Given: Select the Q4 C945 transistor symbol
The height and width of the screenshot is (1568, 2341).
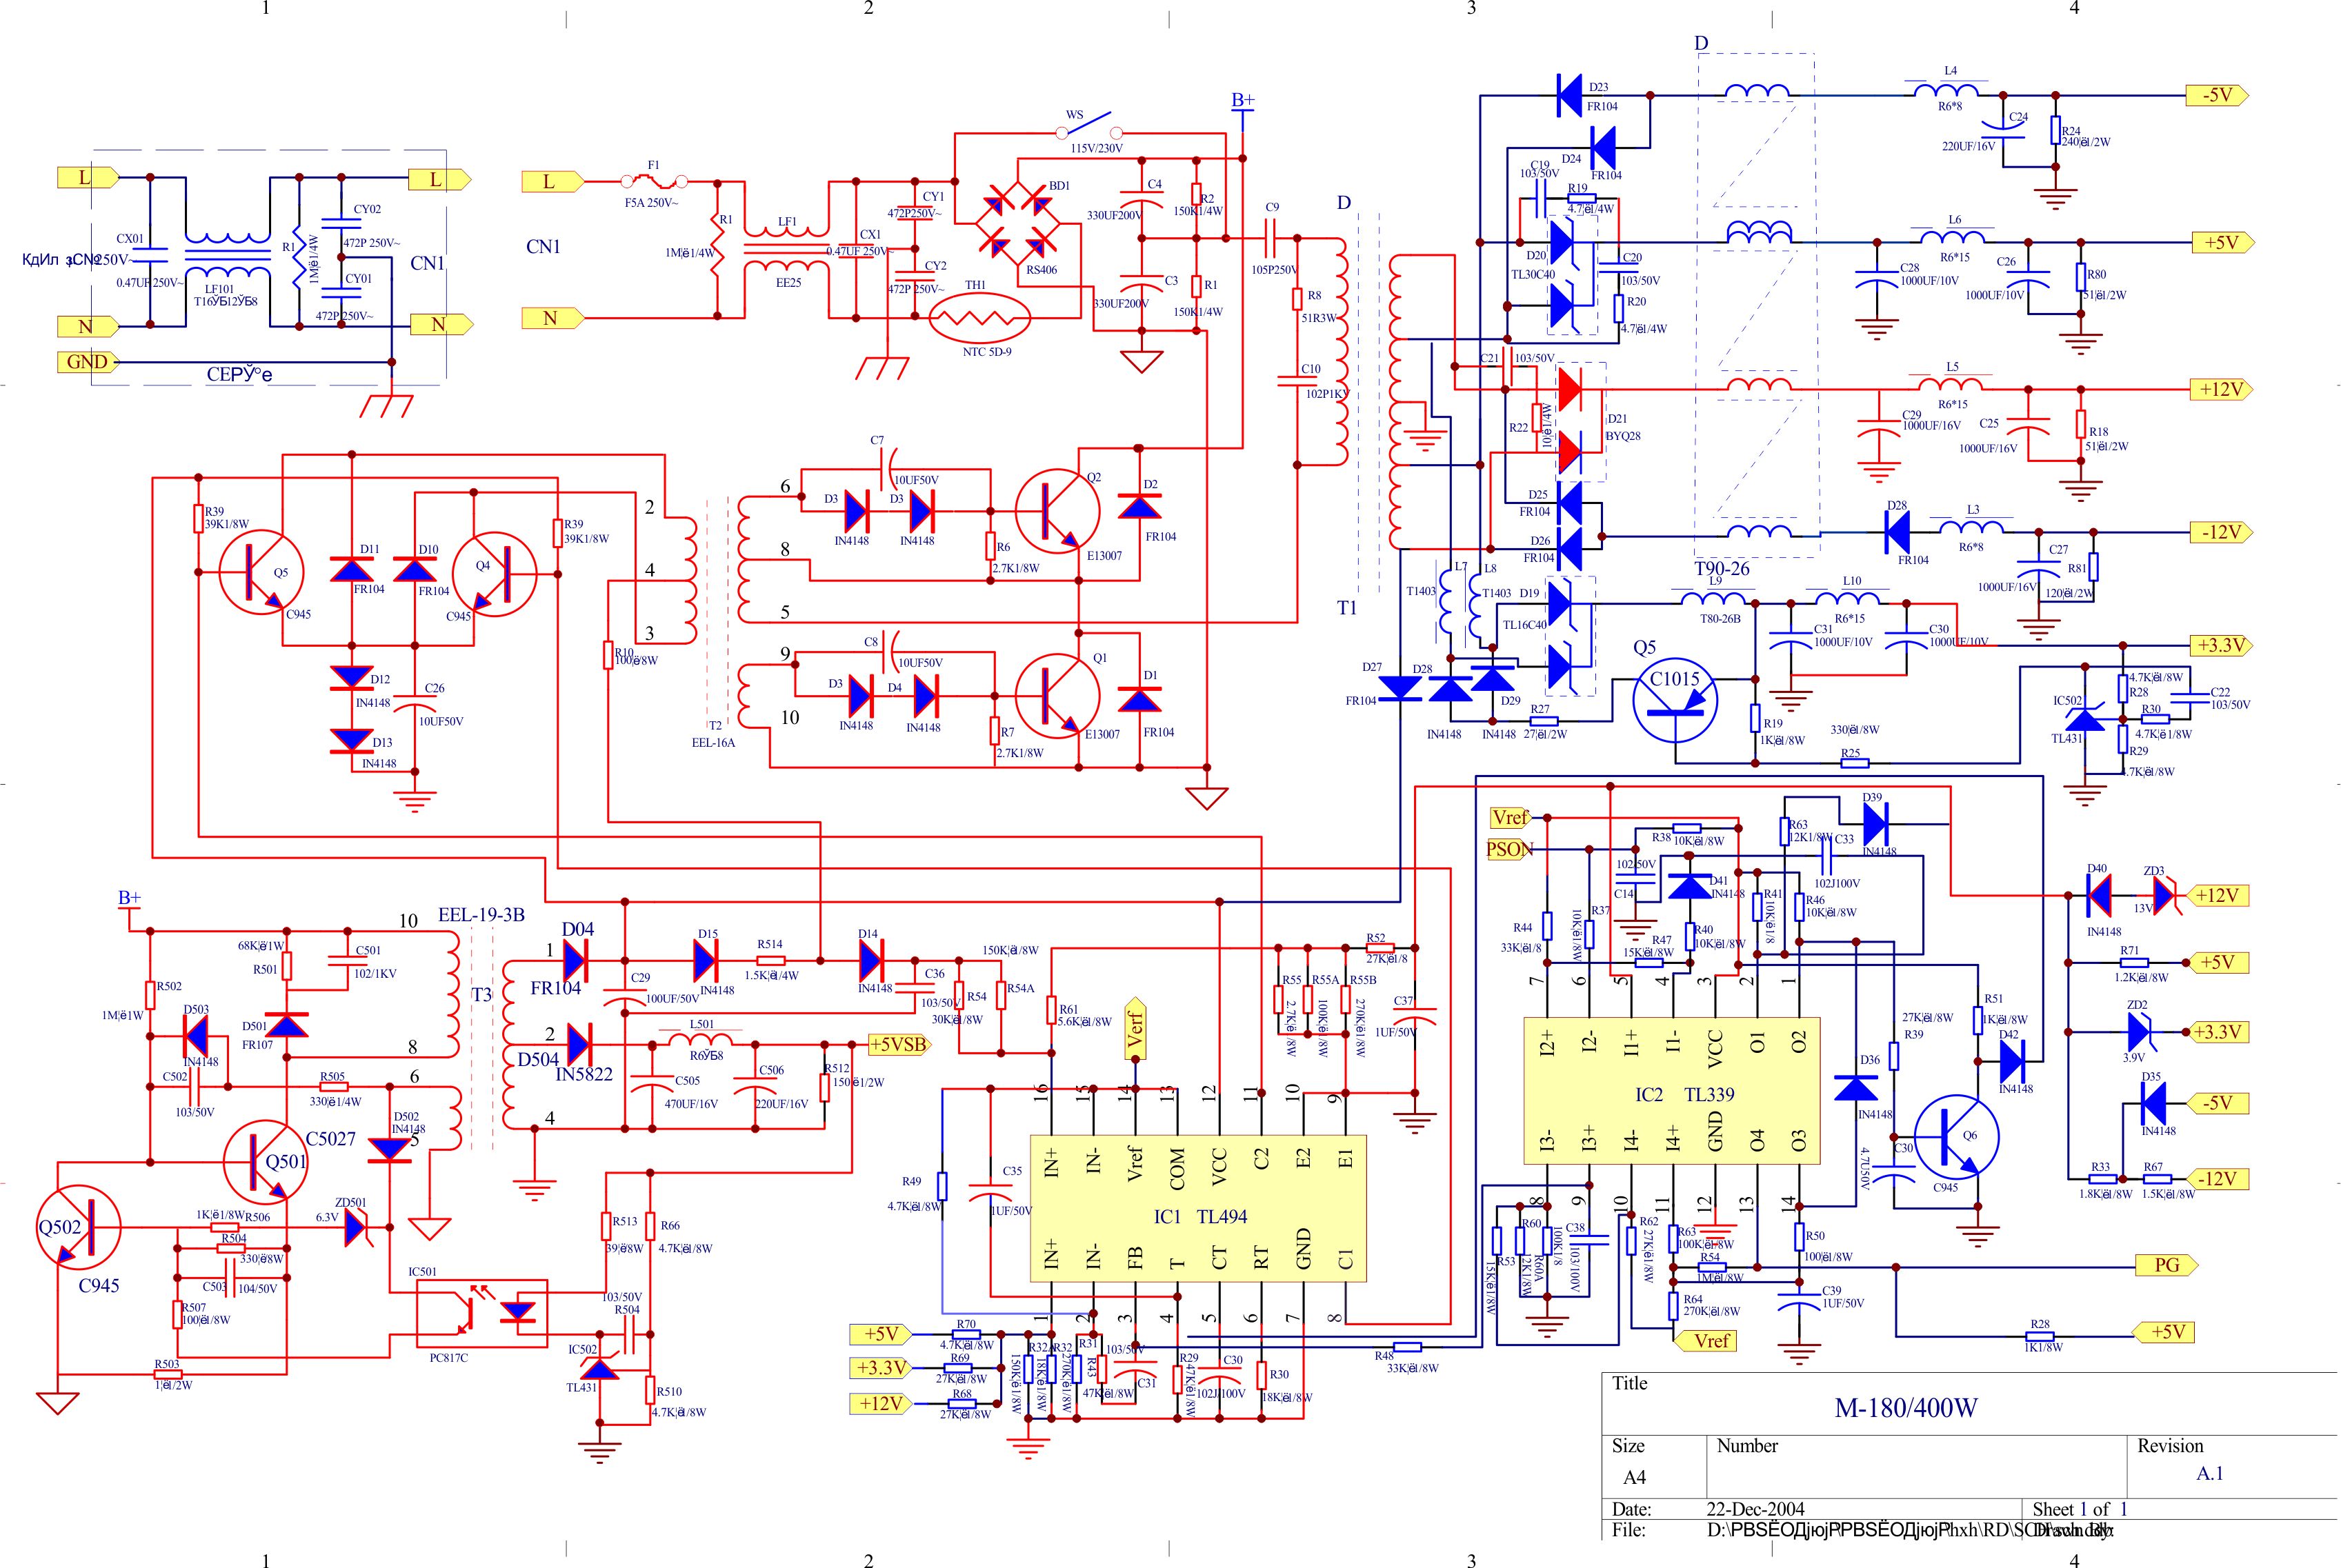Looking at the screenshot, I should tap(495, 574).
